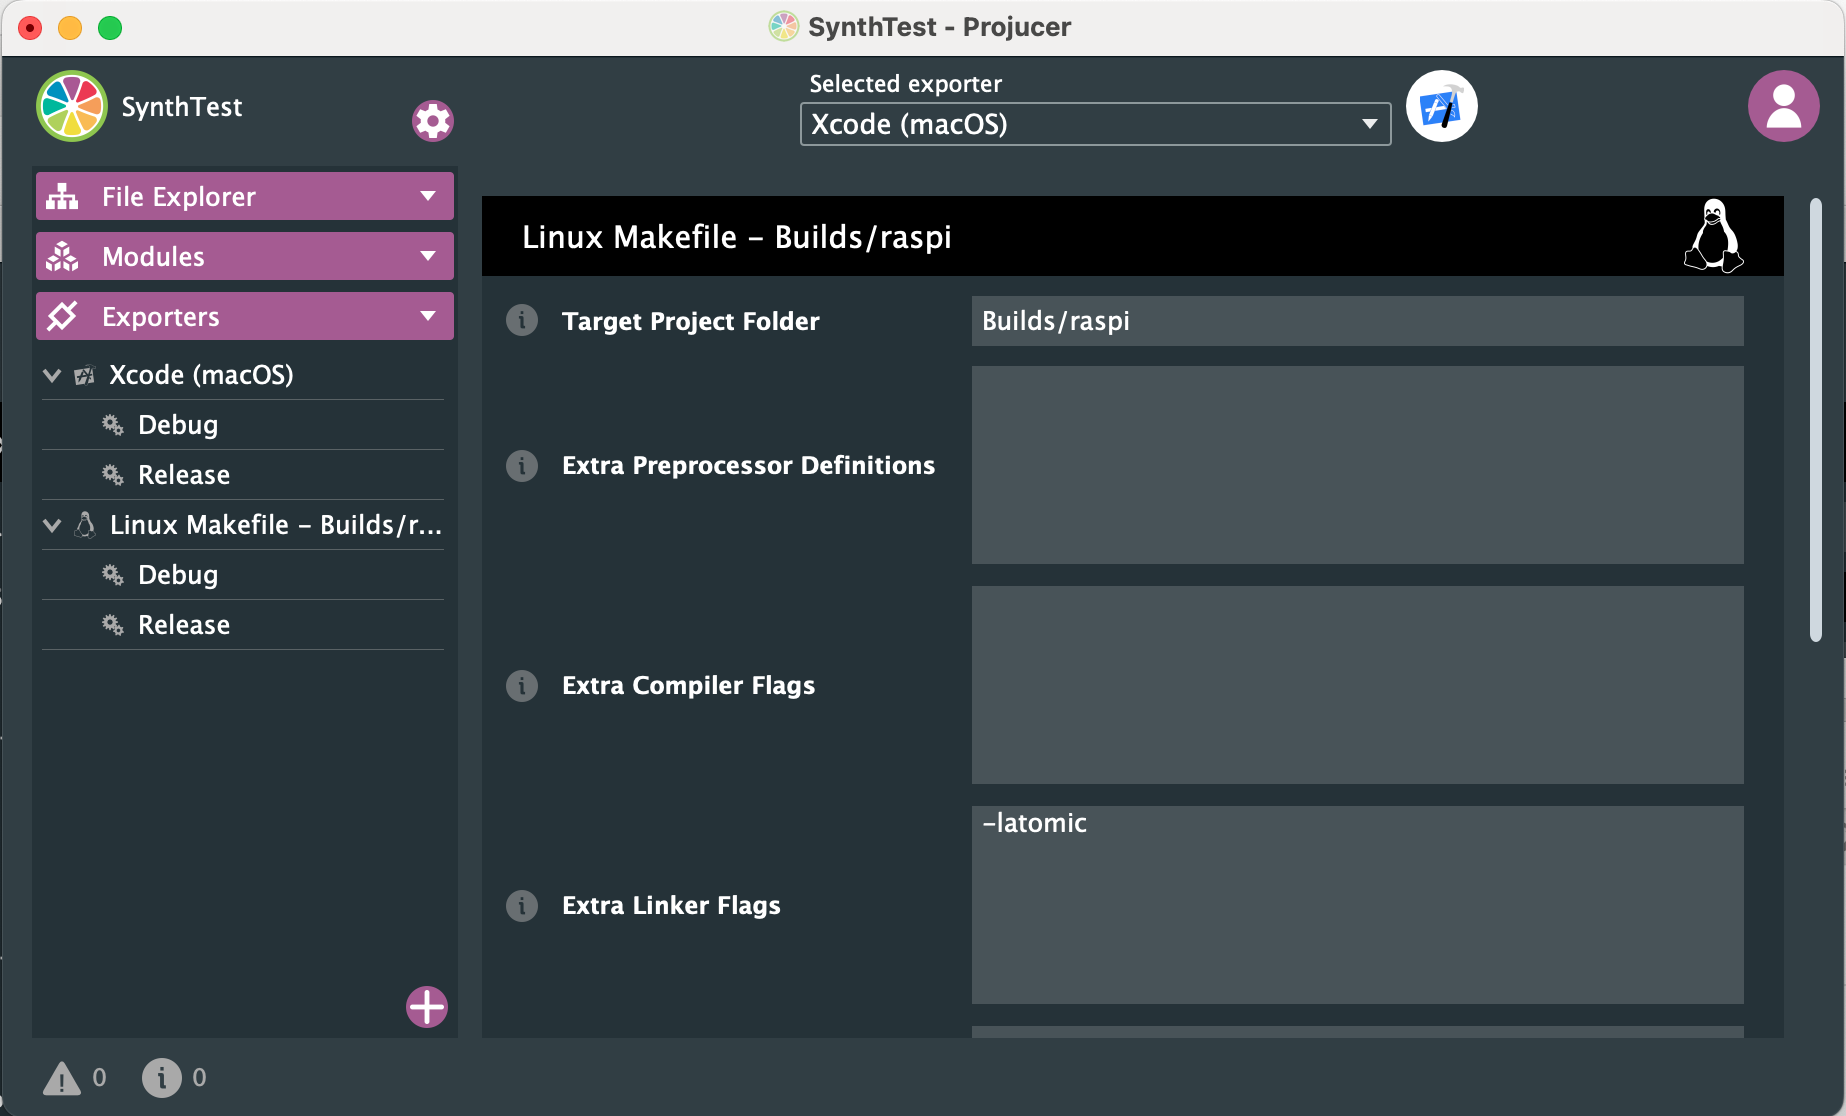Screen dimensions: 1846x1116
Task: Click the Extra Preprocessor Definitions text box
Action: coord(1358,465)
